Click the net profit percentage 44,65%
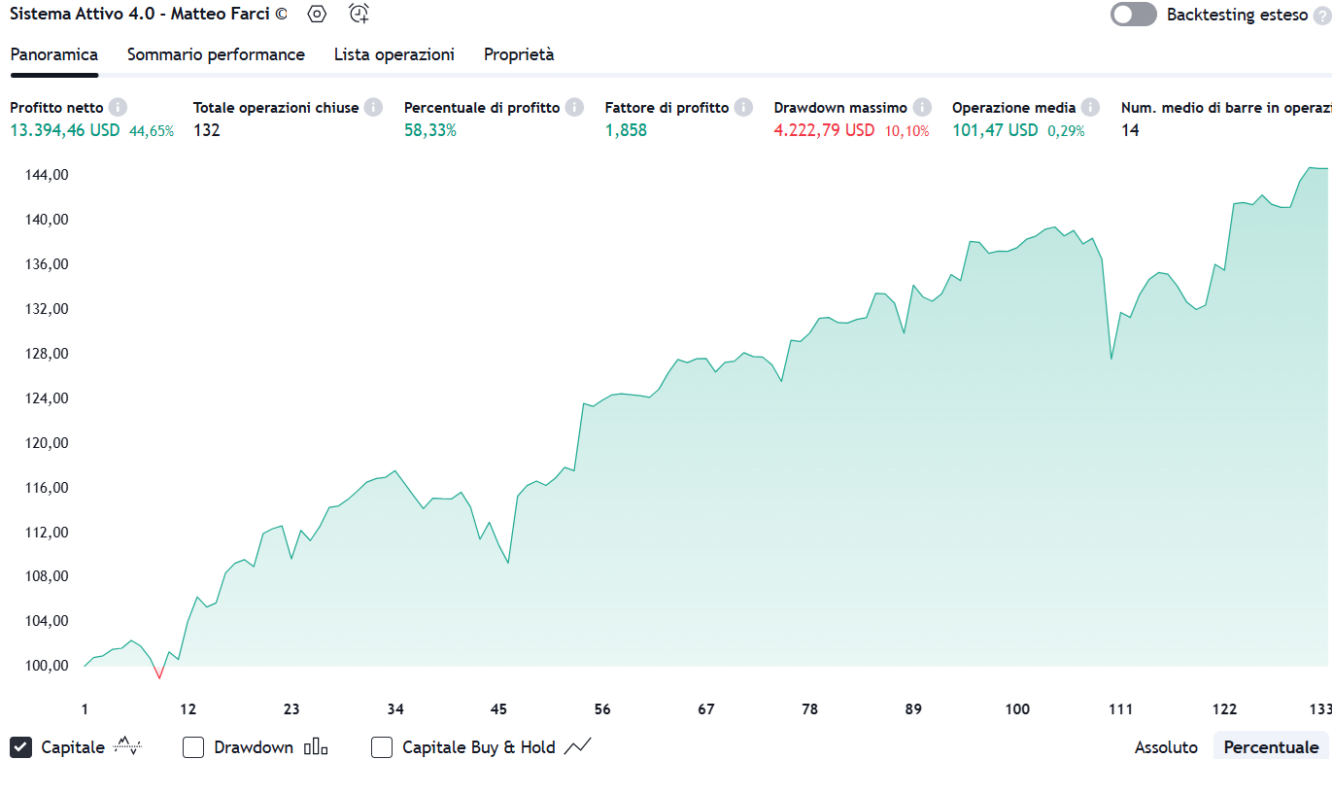Image resolution: width=1332 pixels, height=794 pixels. [151, 131]
